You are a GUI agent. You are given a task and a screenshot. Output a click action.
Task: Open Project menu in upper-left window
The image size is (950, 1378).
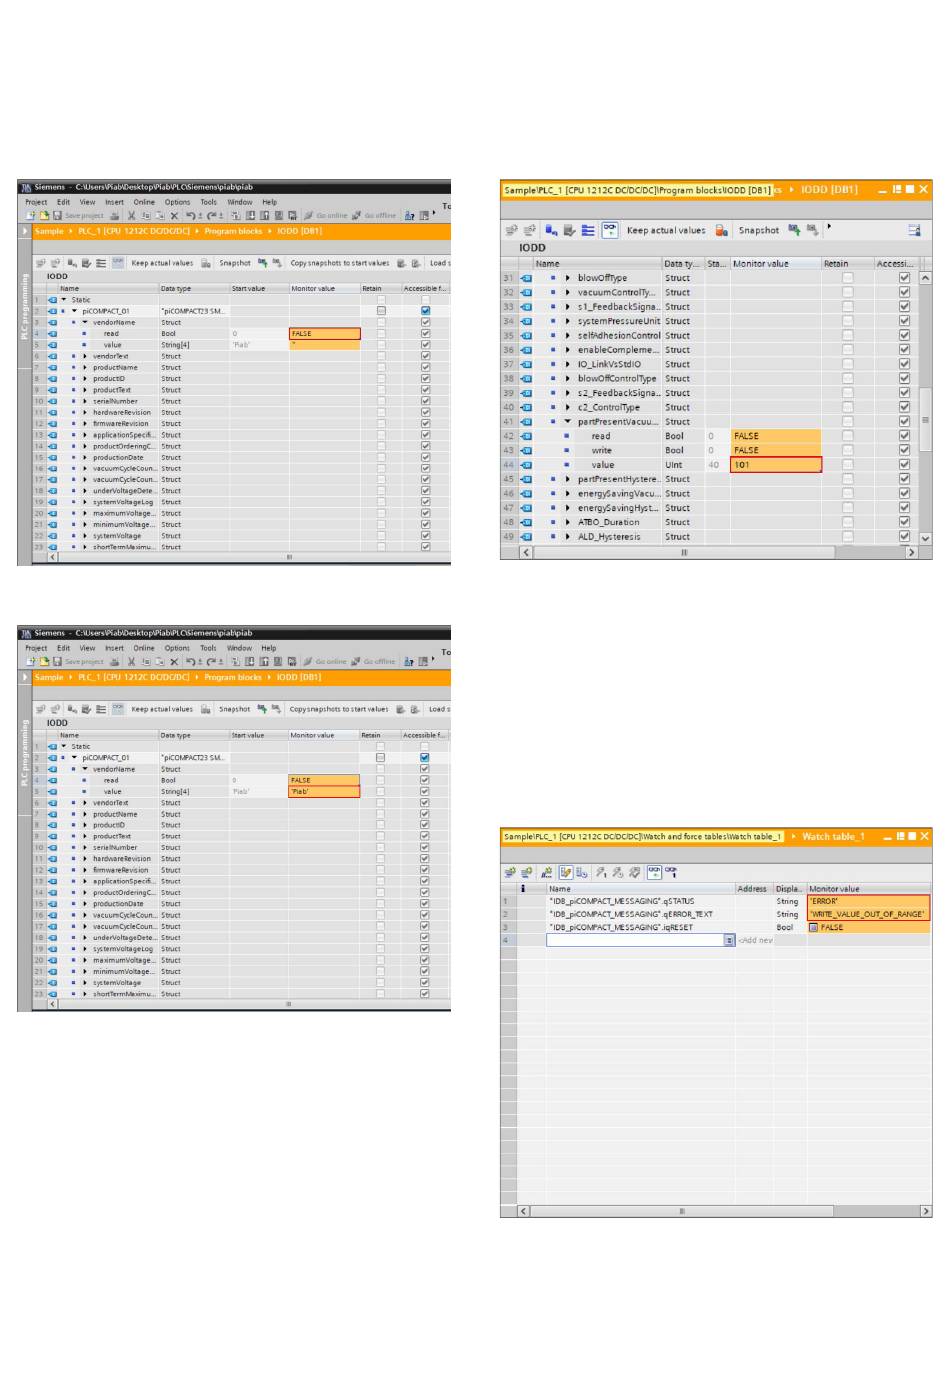[36, 202]
